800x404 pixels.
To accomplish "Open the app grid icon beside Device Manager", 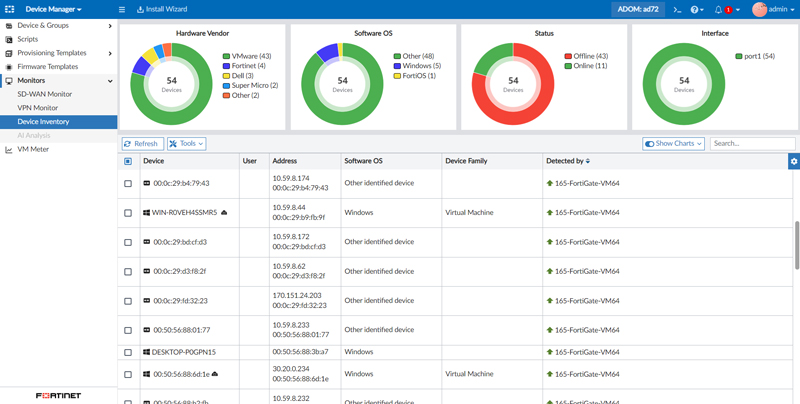I will coord(10,9).
